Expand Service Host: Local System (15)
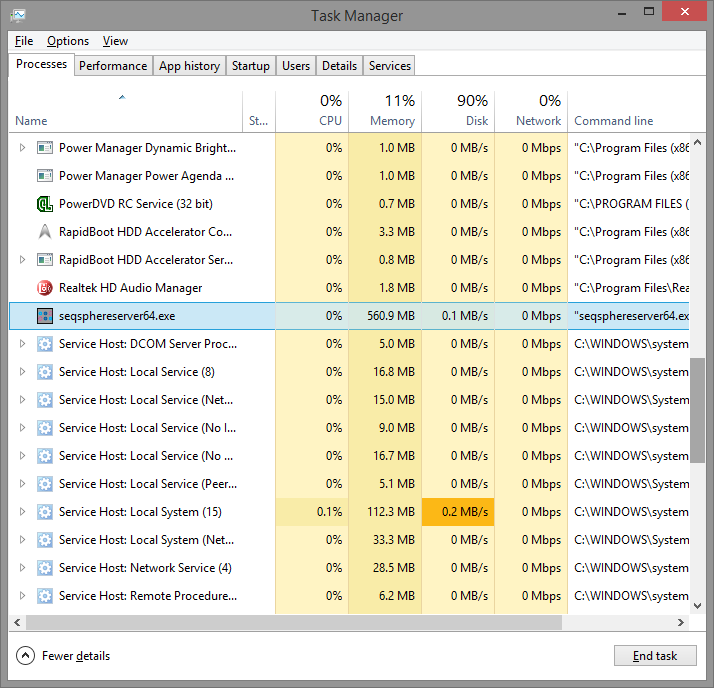The image size is (714, 688). (22, 512)
